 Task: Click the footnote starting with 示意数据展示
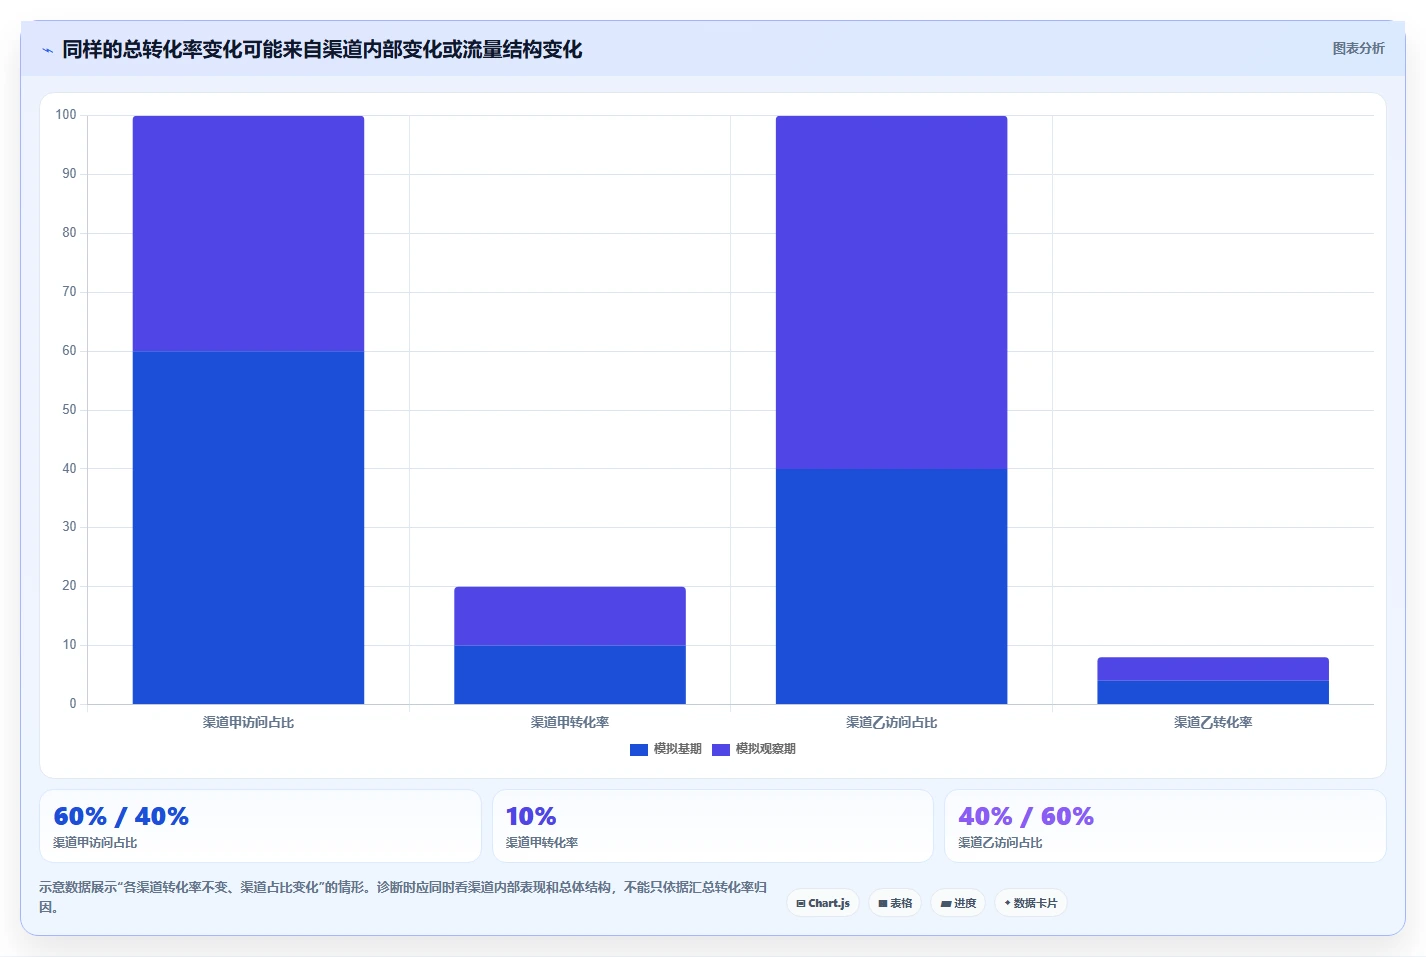(403, 897)
